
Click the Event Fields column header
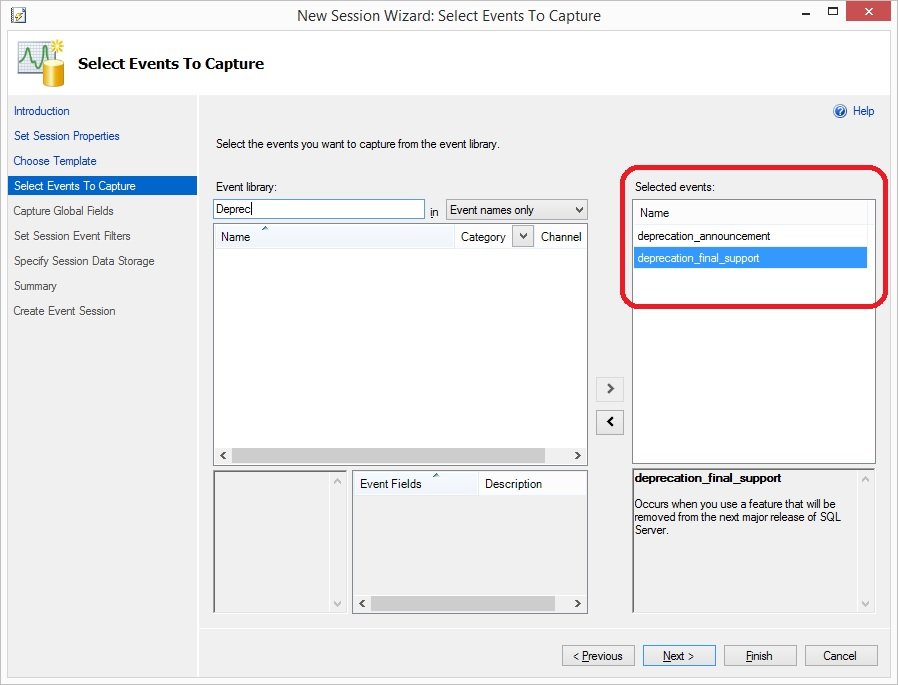pyautogui.click(x=415, y=484)
